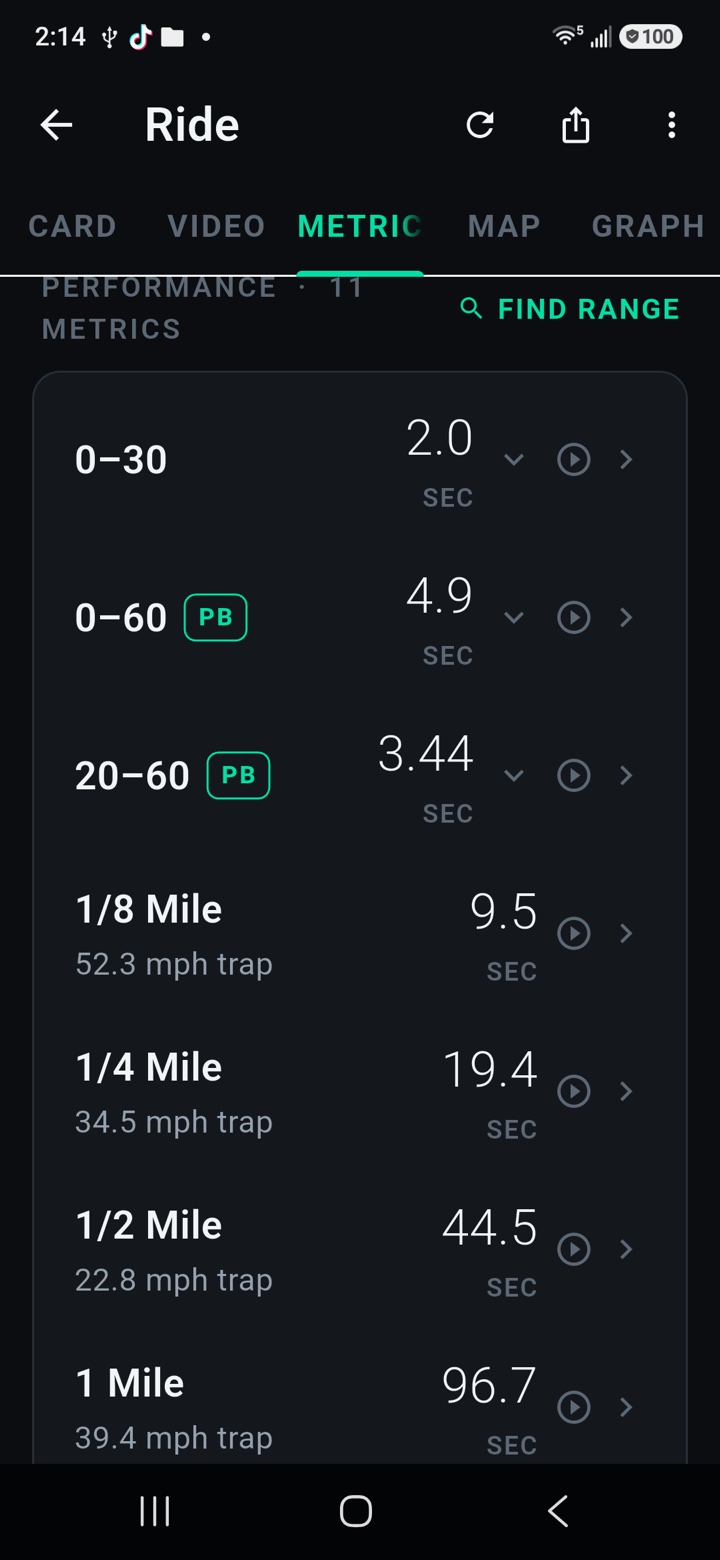This screenshot has height=1560, width=720.
Task: Play the 1/8 Mile replay
Action: [573, 933]
